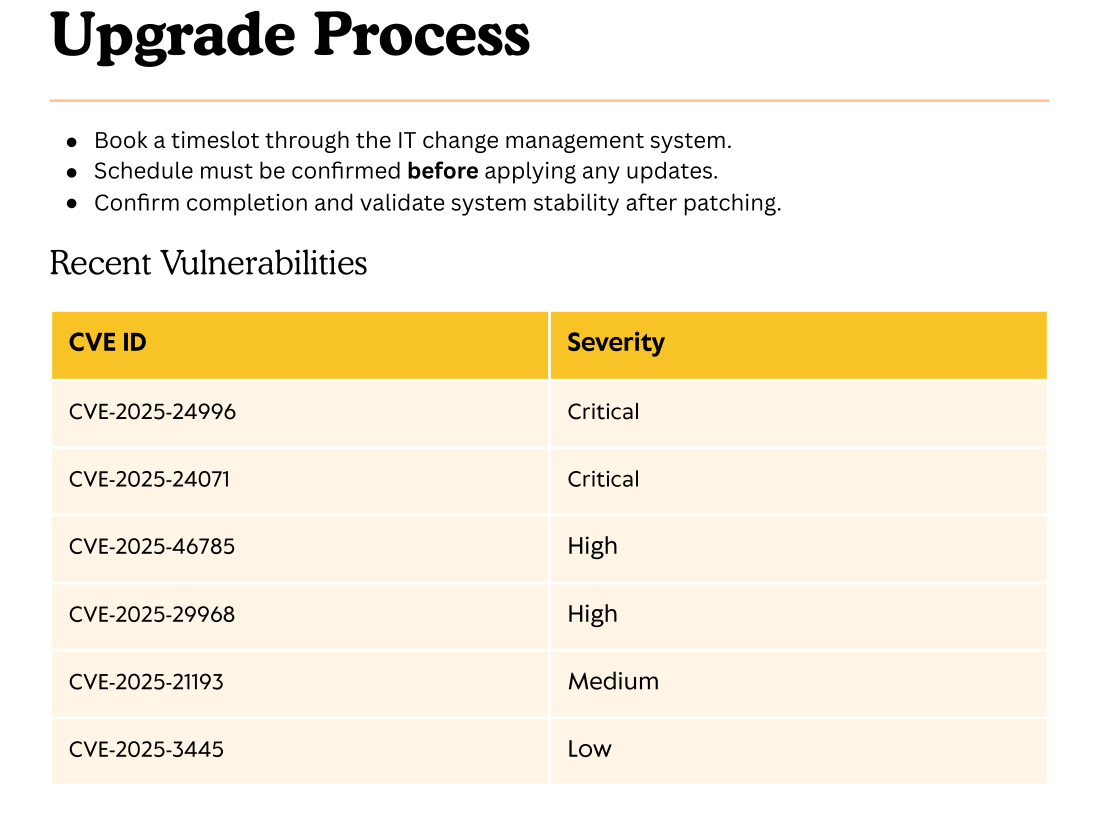Image resolution: width=1098 pixels, height=827 pixels.
Task: Click the orange divider line under the heading
Action: pos(549,101)
